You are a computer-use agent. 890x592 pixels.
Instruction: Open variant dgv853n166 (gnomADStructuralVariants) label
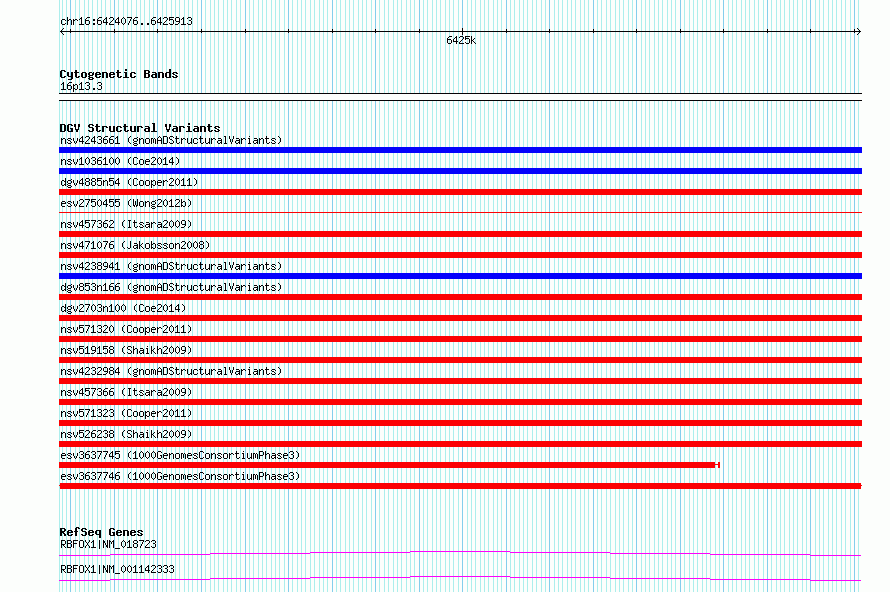(171, 287)
